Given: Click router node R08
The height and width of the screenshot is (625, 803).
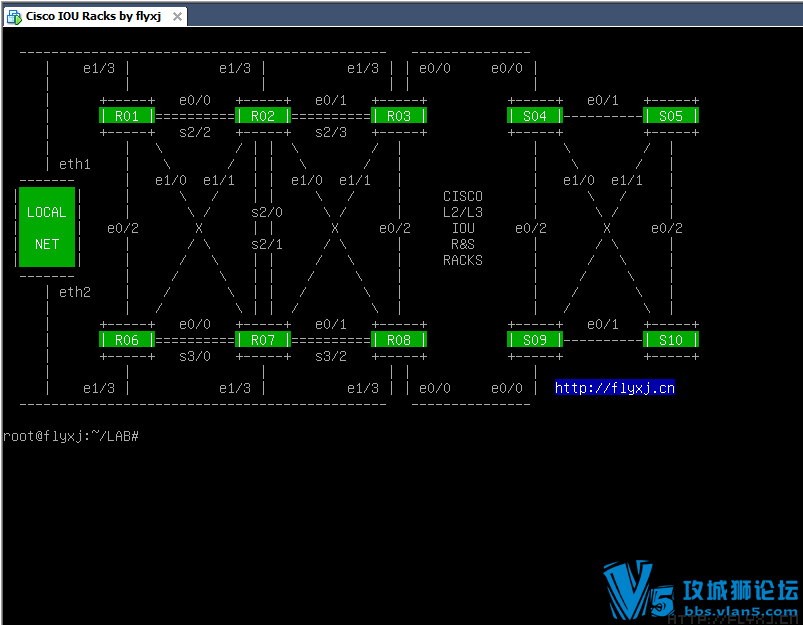Looking at the screenshot, I should point(399,340).
